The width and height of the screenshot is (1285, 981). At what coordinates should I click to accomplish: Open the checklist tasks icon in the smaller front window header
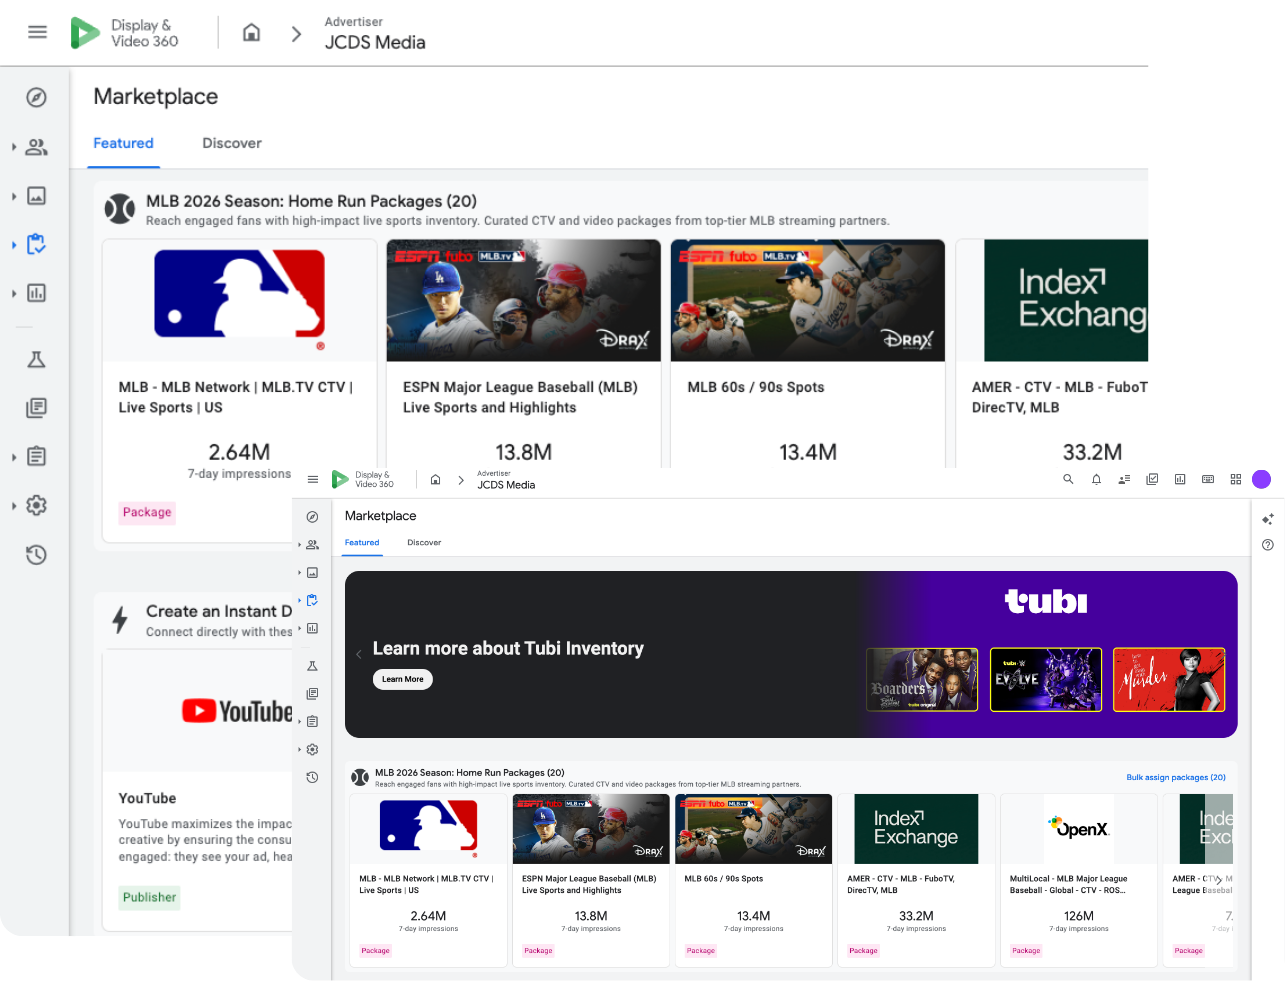pos(1152,479)
